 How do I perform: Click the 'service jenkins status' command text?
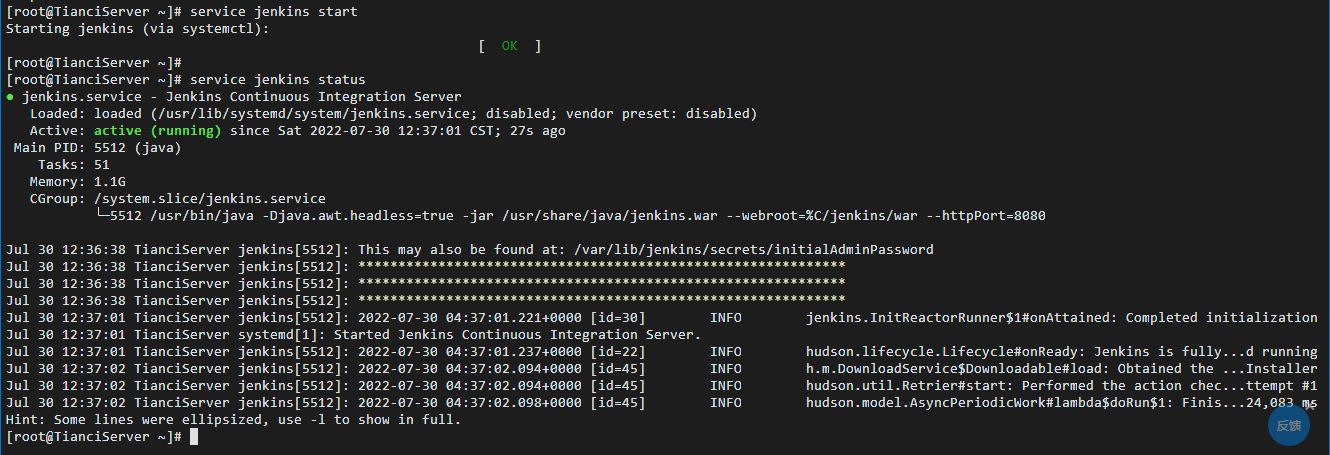pos(277,79)
